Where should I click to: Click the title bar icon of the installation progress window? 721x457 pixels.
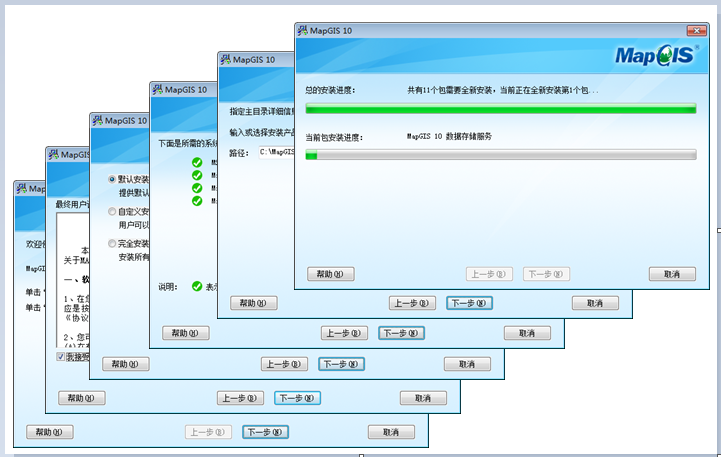pyautogui.click(x=303, y=31)
